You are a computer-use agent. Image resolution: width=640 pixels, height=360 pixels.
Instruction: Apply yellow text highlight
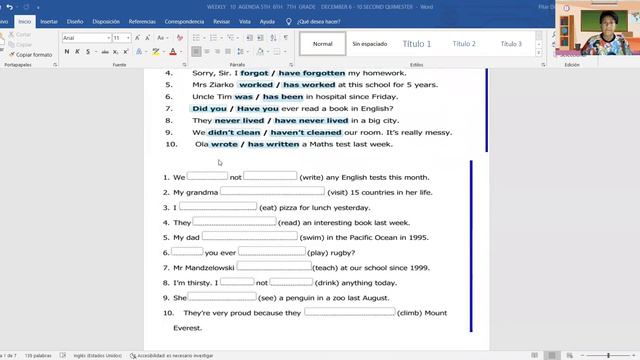(x=156, y=51)
